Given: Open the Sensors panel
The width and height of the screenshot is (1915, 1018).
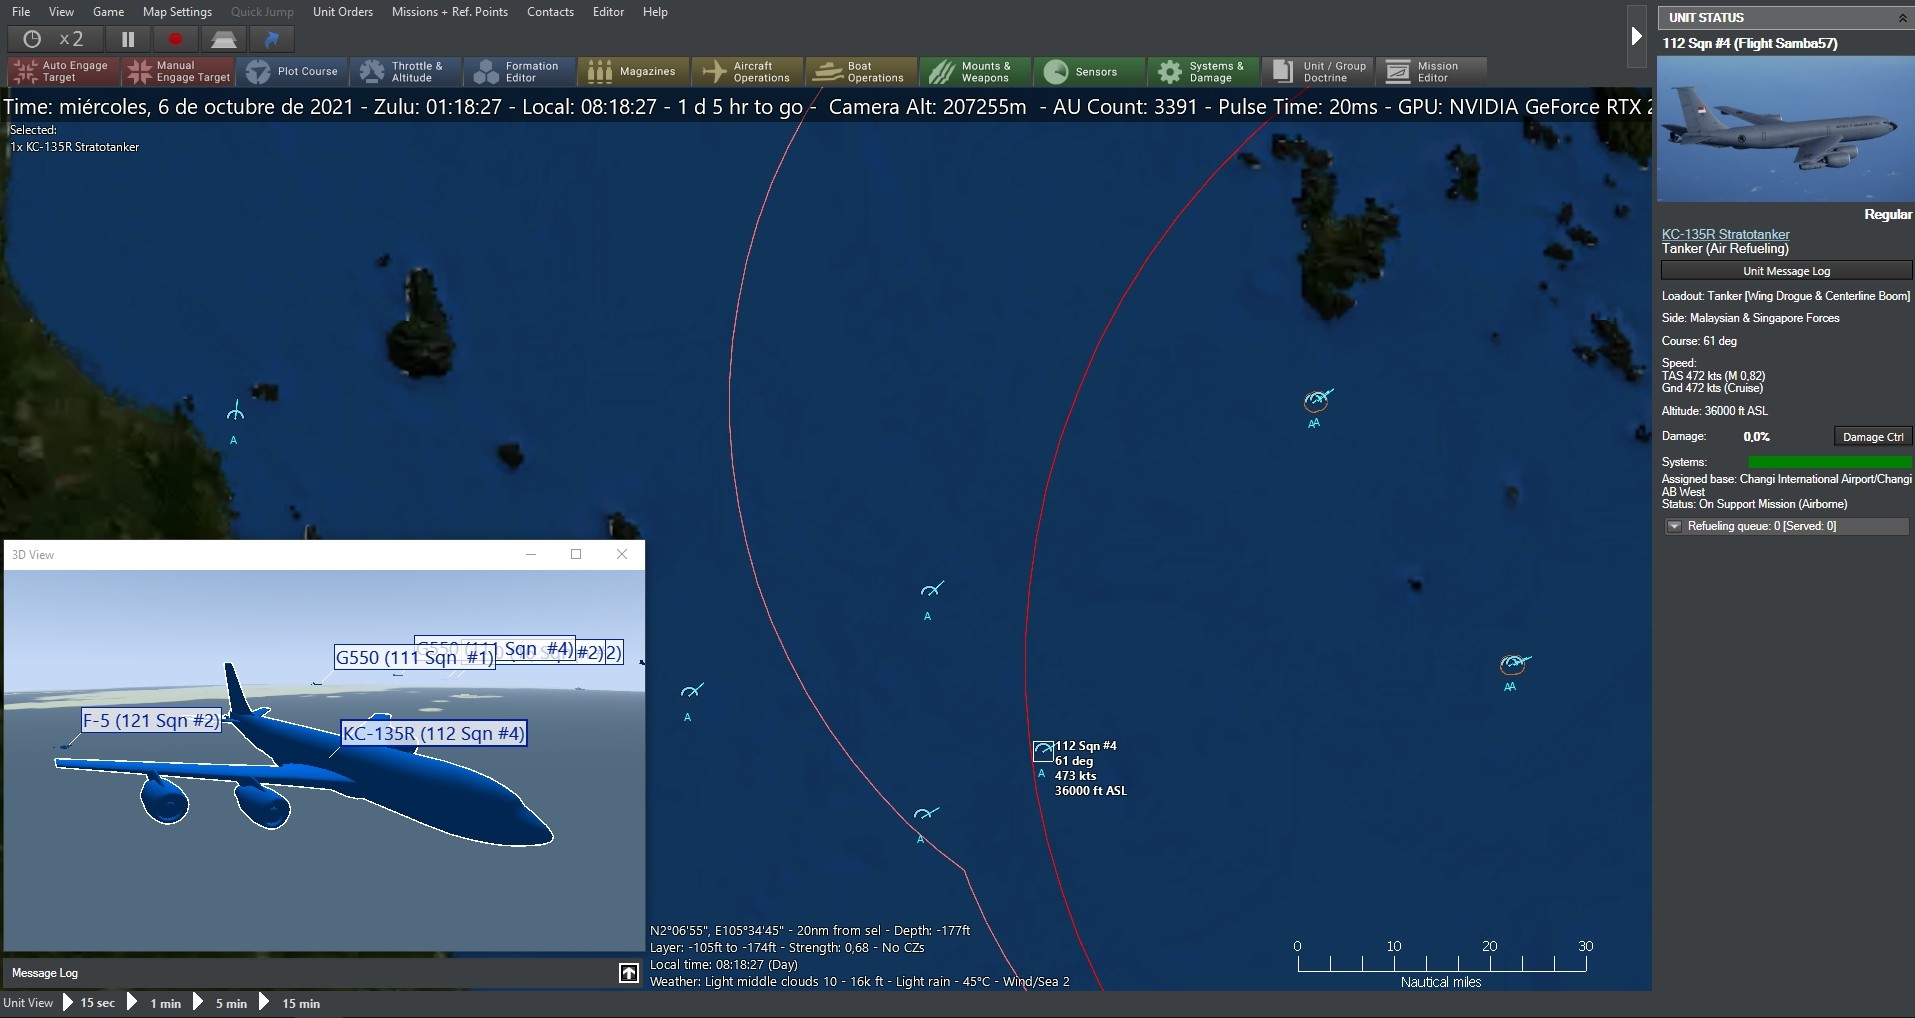Looking at the screenshot, I should pyautogui.click(x=1086, y=71).
